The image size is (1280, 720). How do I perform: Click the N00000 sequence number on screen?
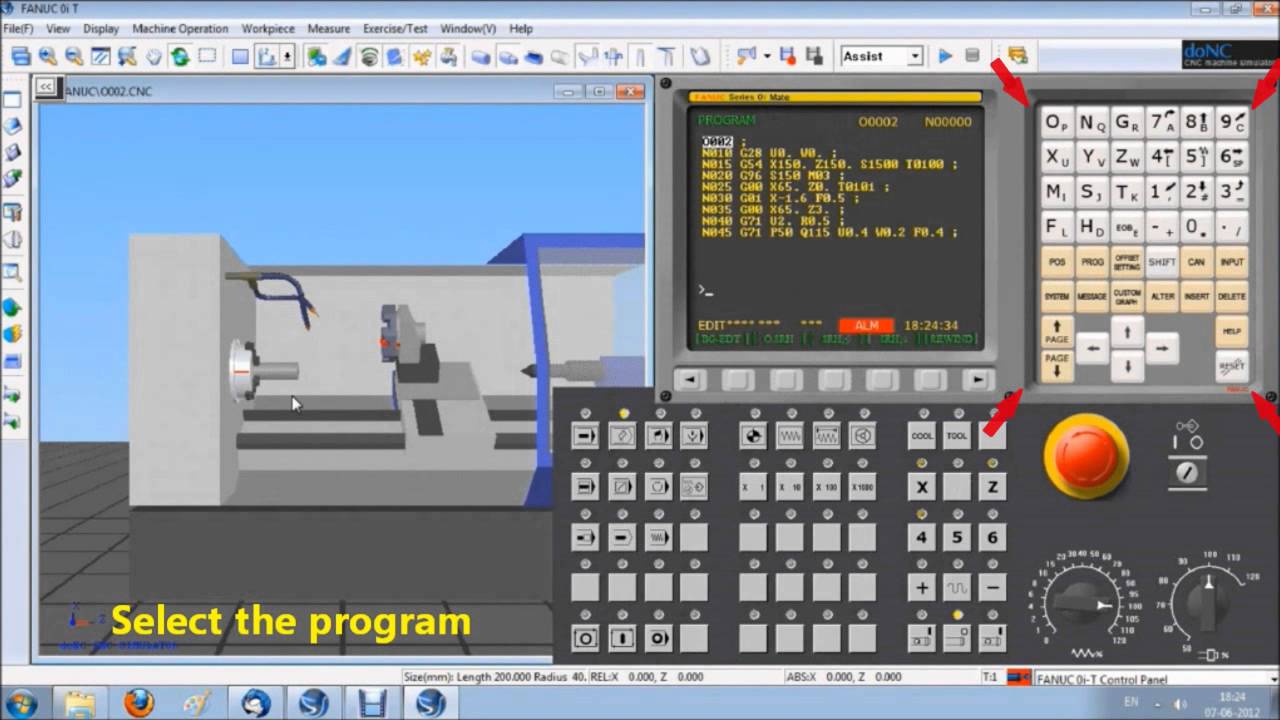[948, 122]
